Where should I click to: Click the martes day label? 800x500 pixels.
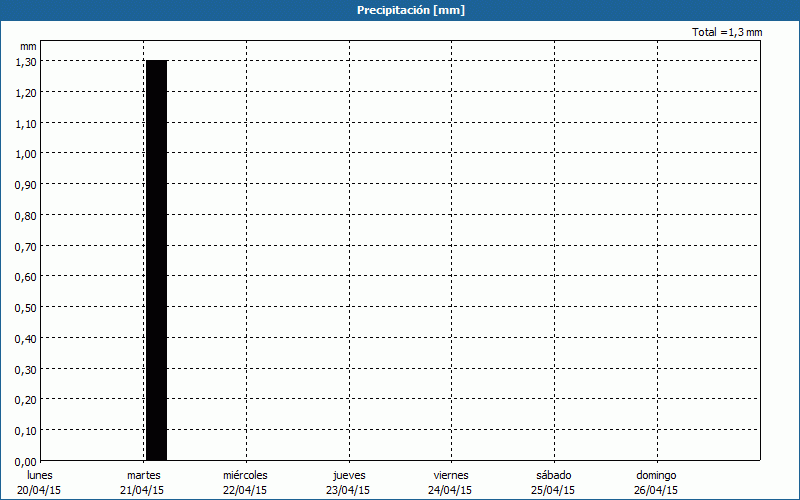tap(143, 475)
